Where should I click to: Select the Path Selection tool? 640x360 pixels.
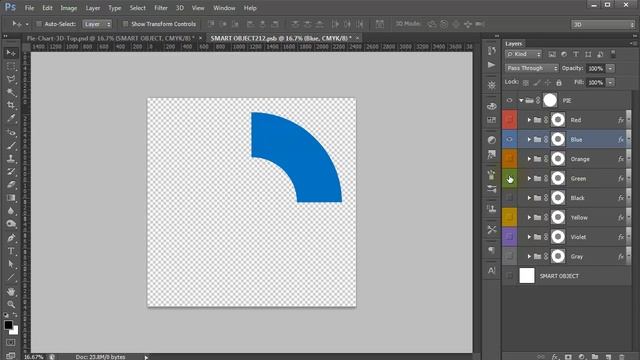coord(11,264)
